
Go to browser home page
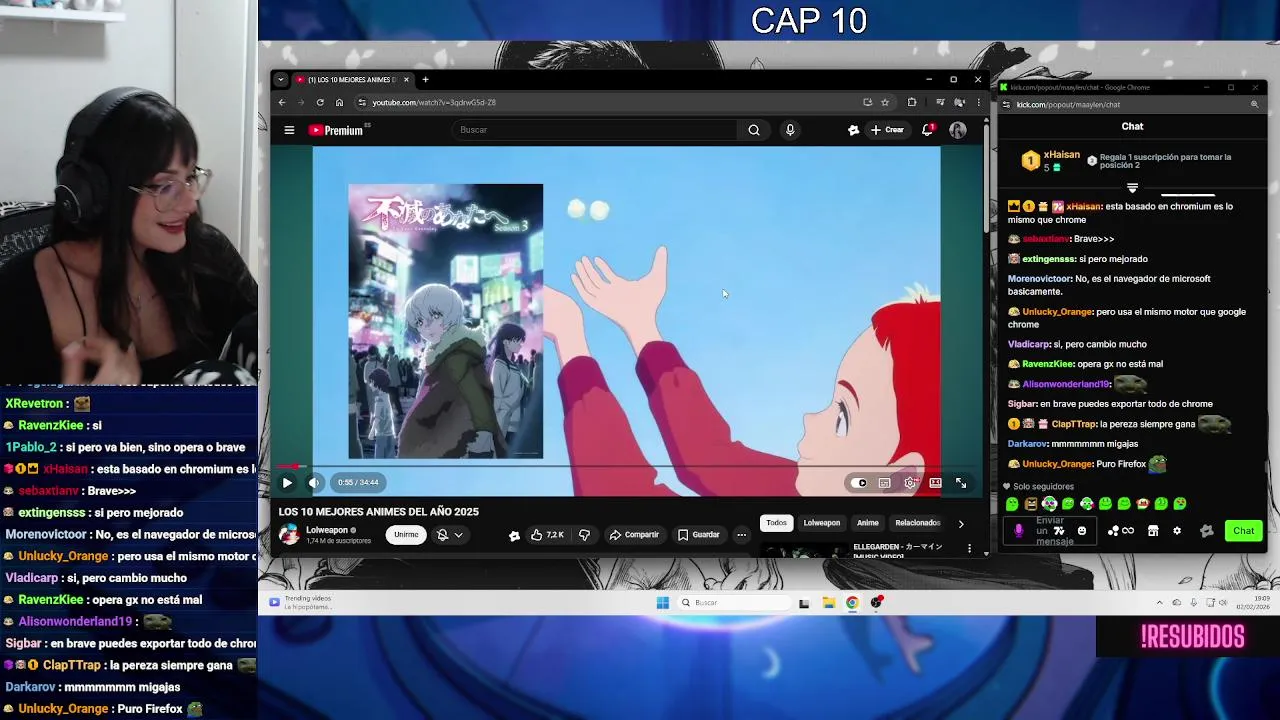[339, 102]
